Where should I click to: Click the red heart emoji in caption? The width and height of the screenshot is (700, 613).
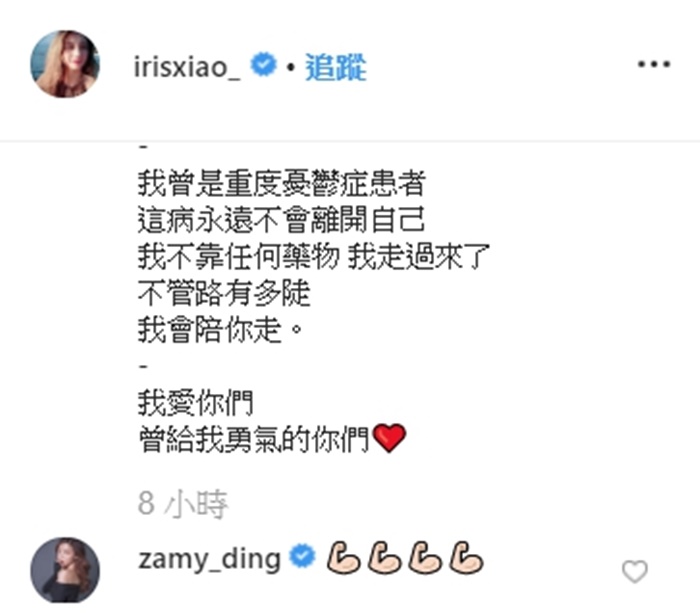pyautogui.click(x=389, y=438)
